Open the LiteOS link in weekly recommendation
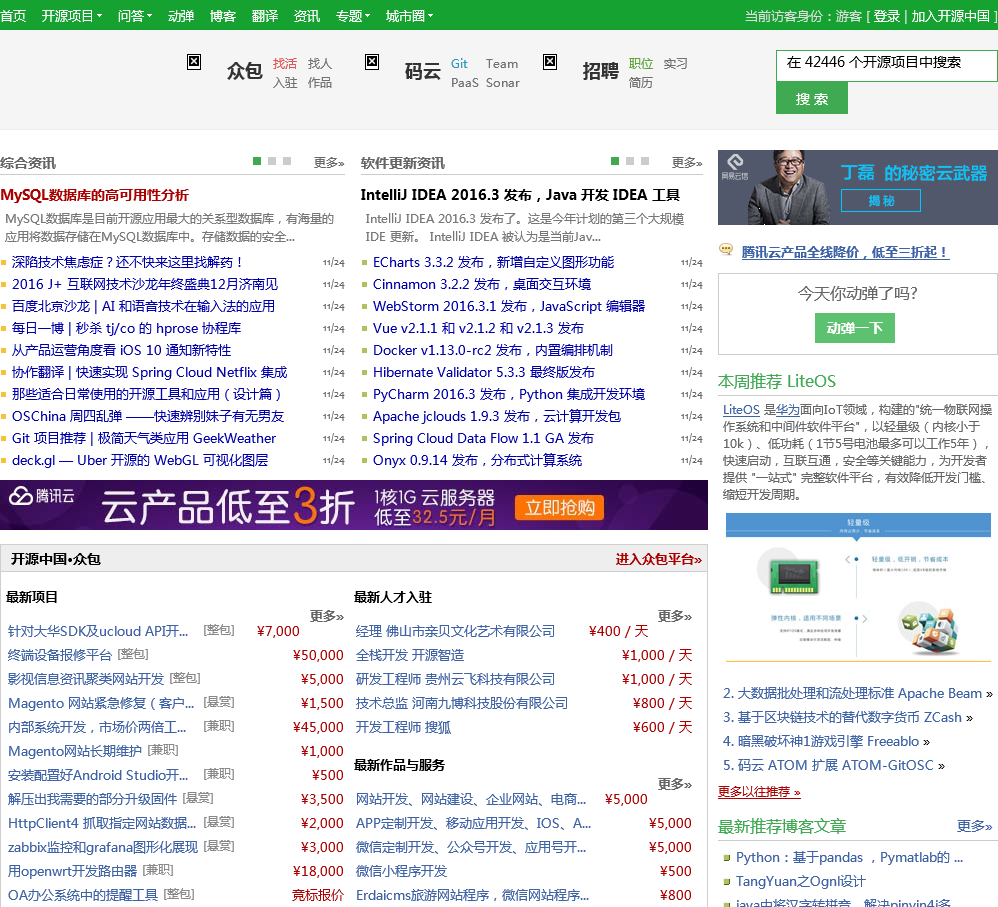This screenshot has height=907, width=998. (x=741, y=409)
